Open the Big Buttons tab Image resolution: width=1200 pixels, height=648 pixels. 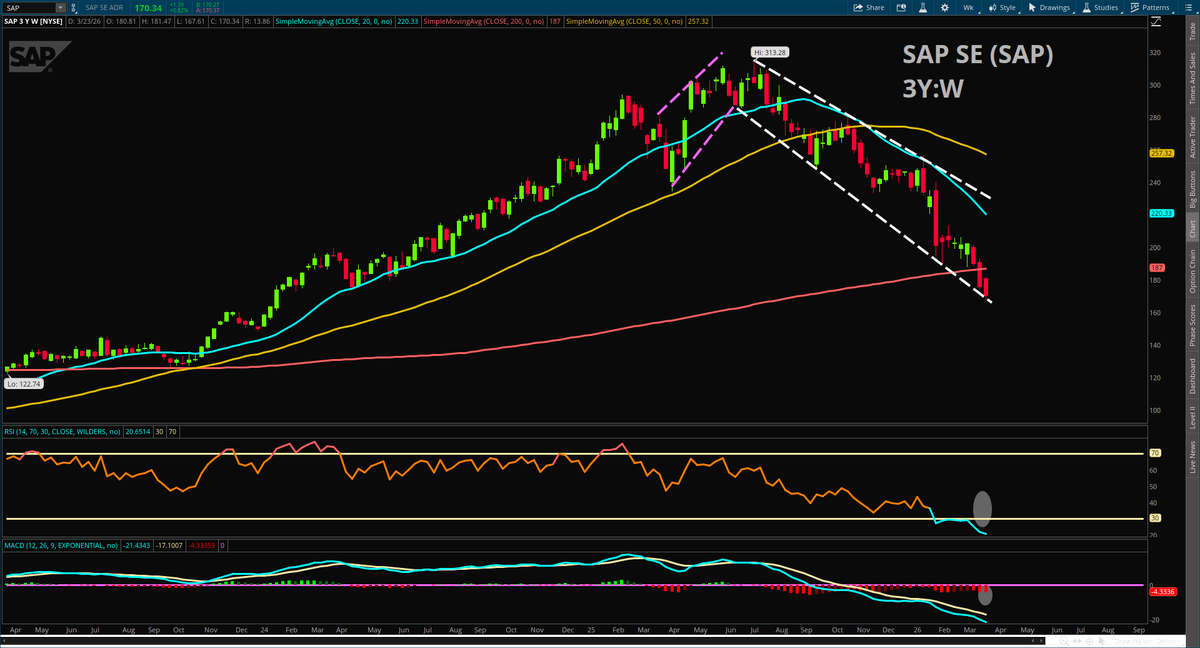(1191, 189)
